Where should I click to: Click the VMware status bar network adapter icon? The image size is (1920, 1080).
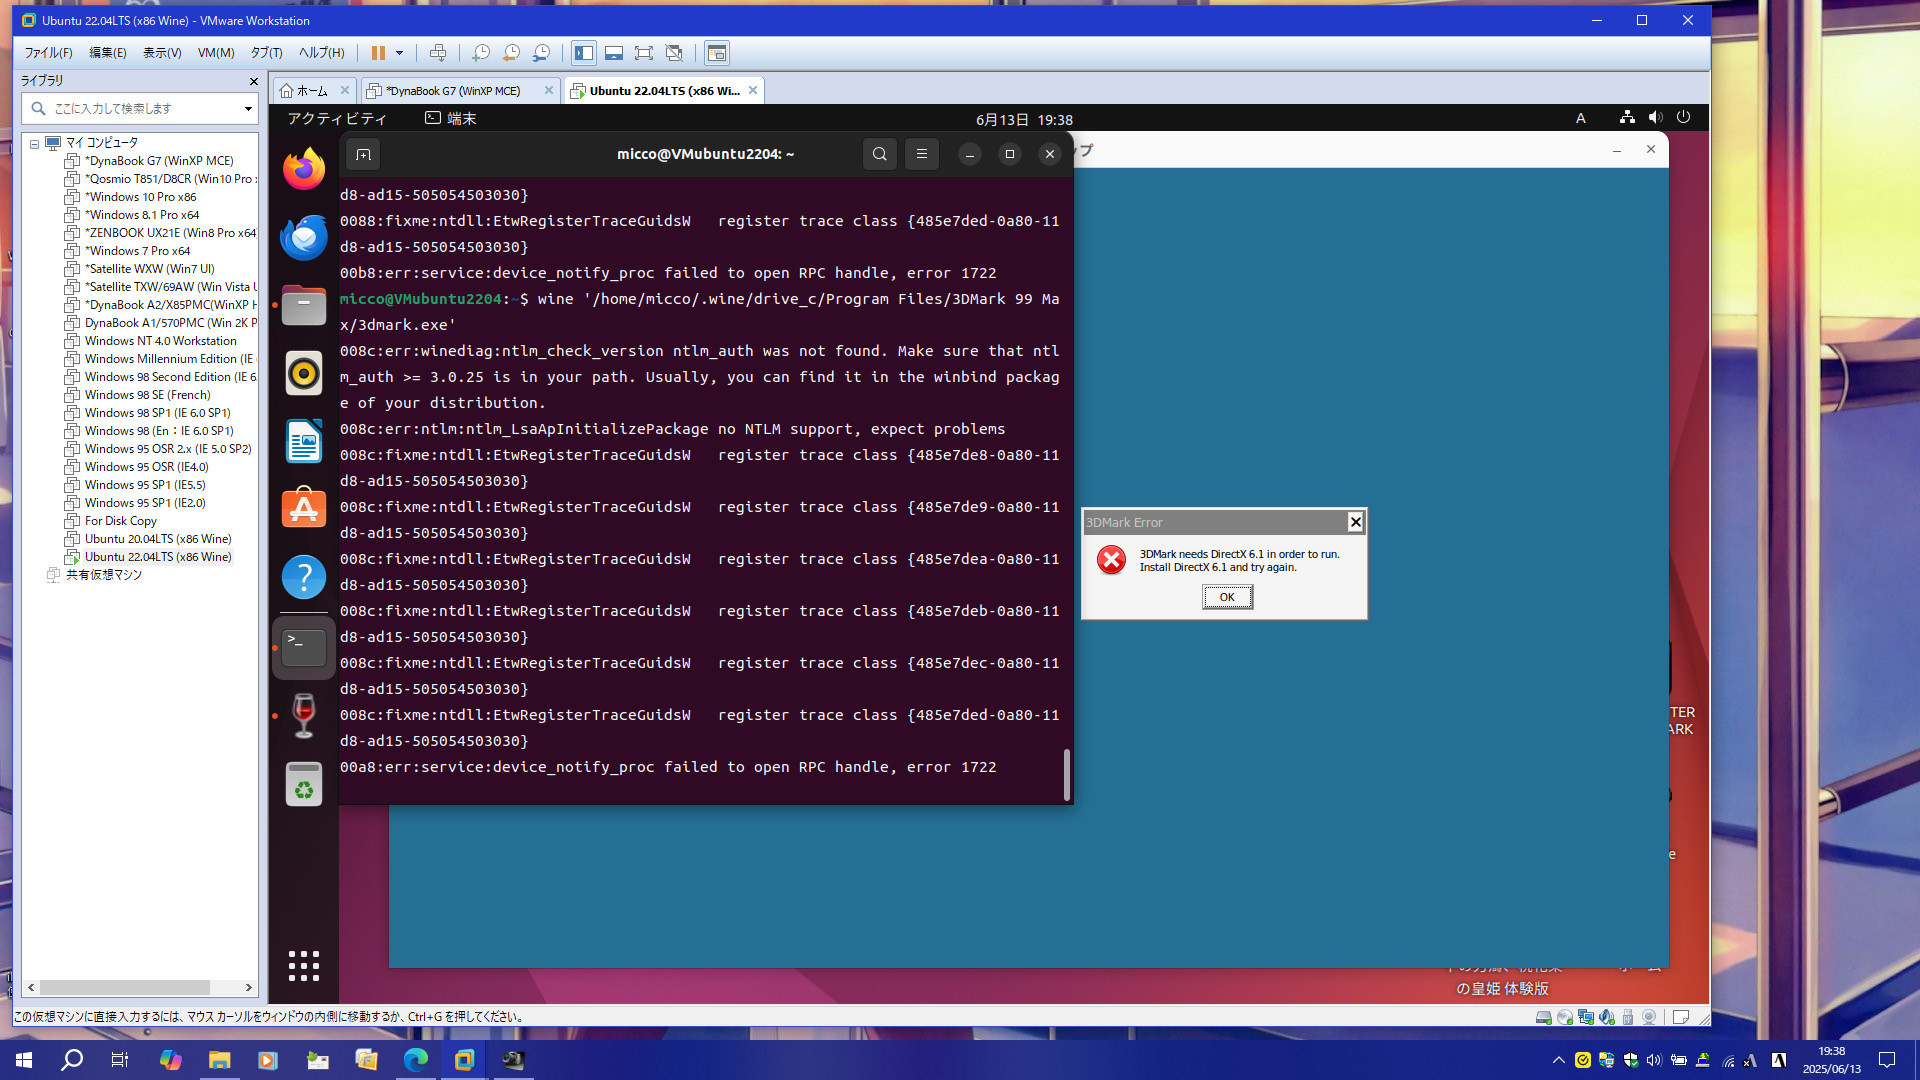coord(1585,1017)
